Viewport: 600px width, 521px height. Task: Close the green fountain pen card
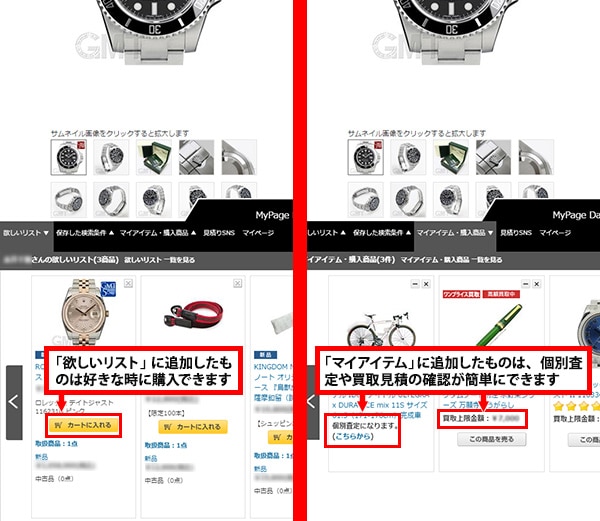click(x=536, y=284)
